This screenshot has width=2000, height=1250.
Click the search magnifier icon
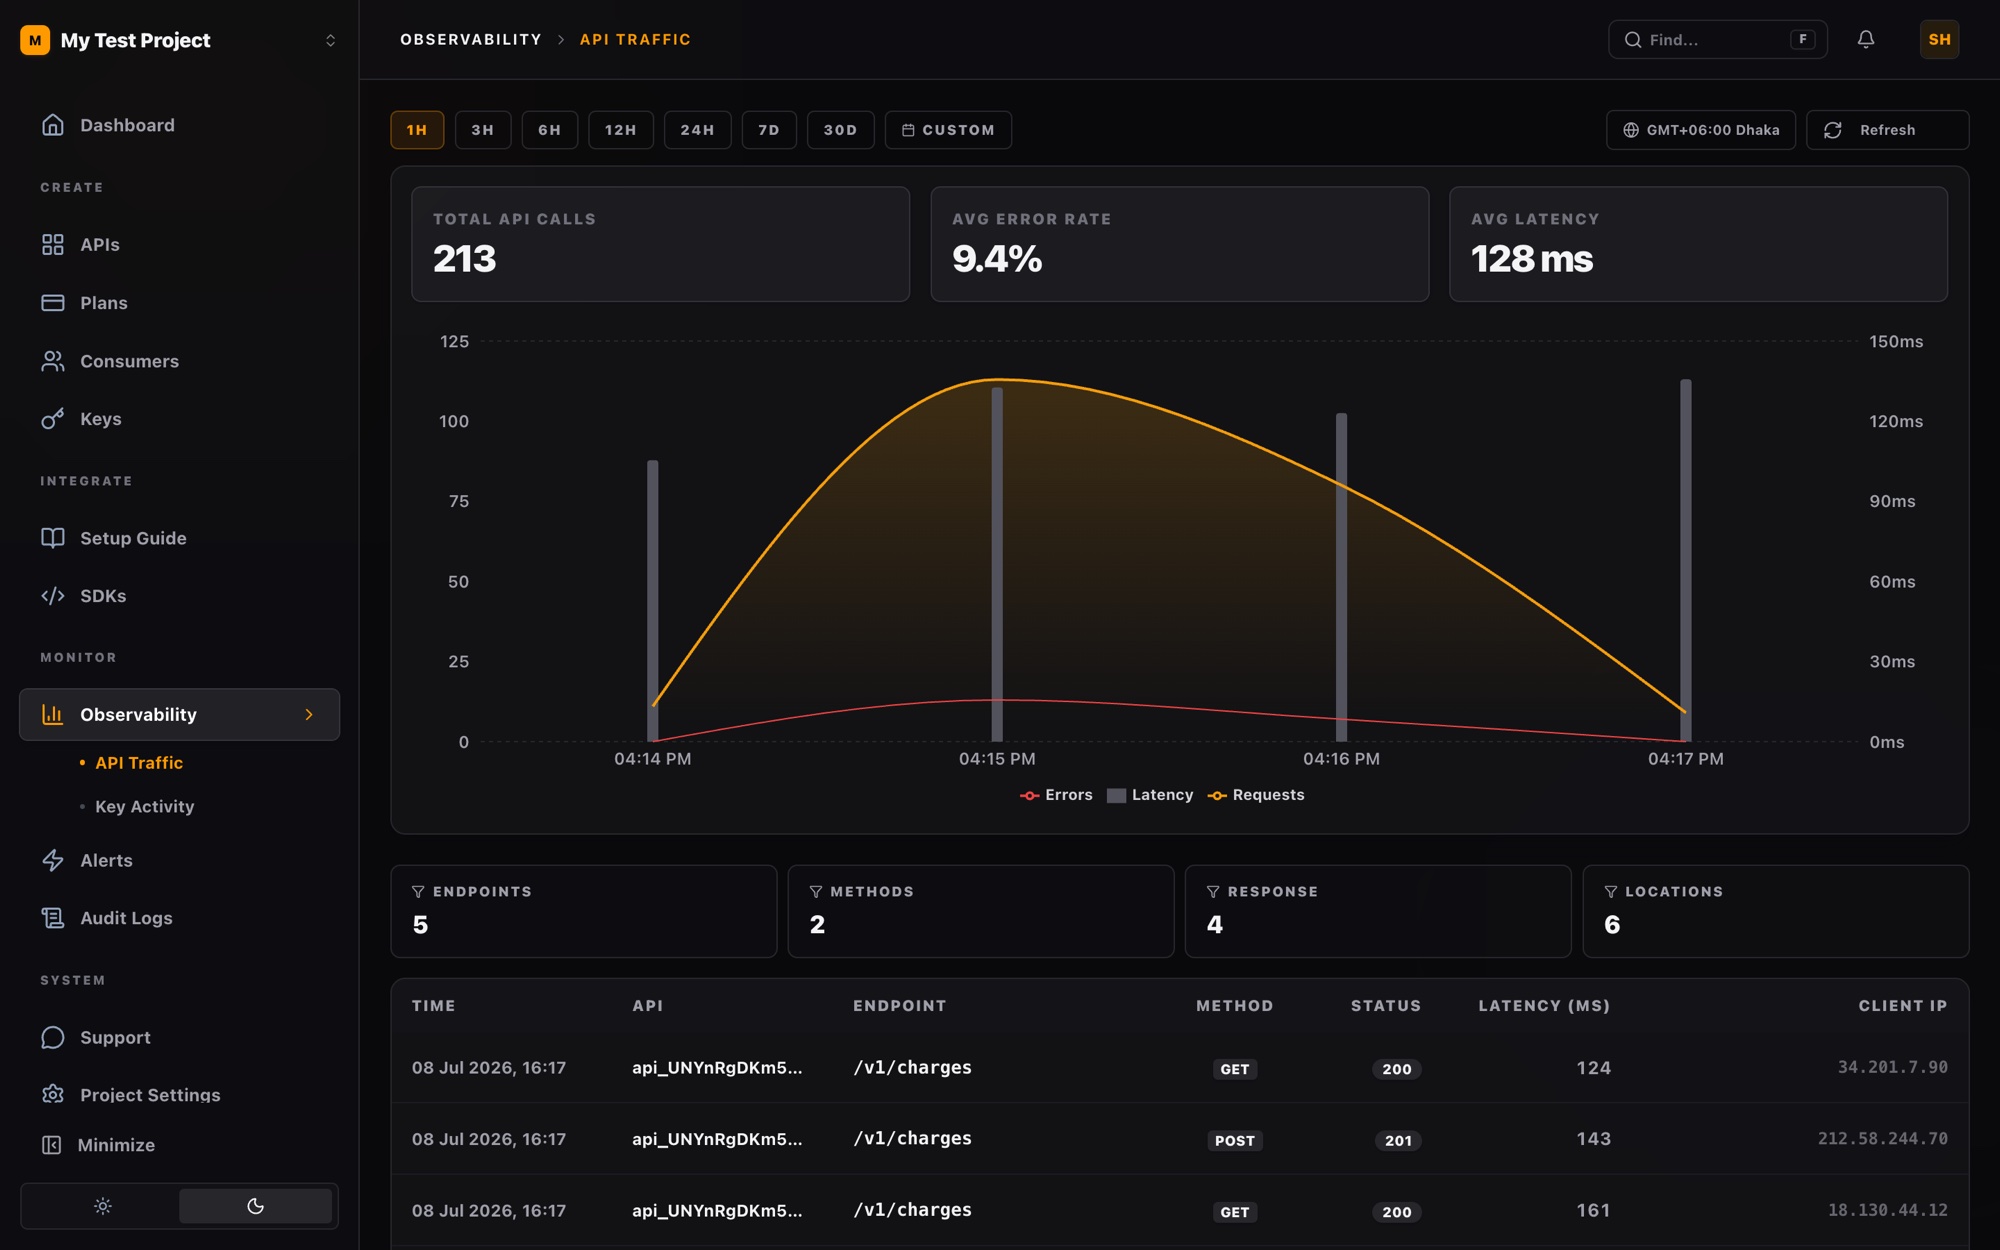(1633, 39)
